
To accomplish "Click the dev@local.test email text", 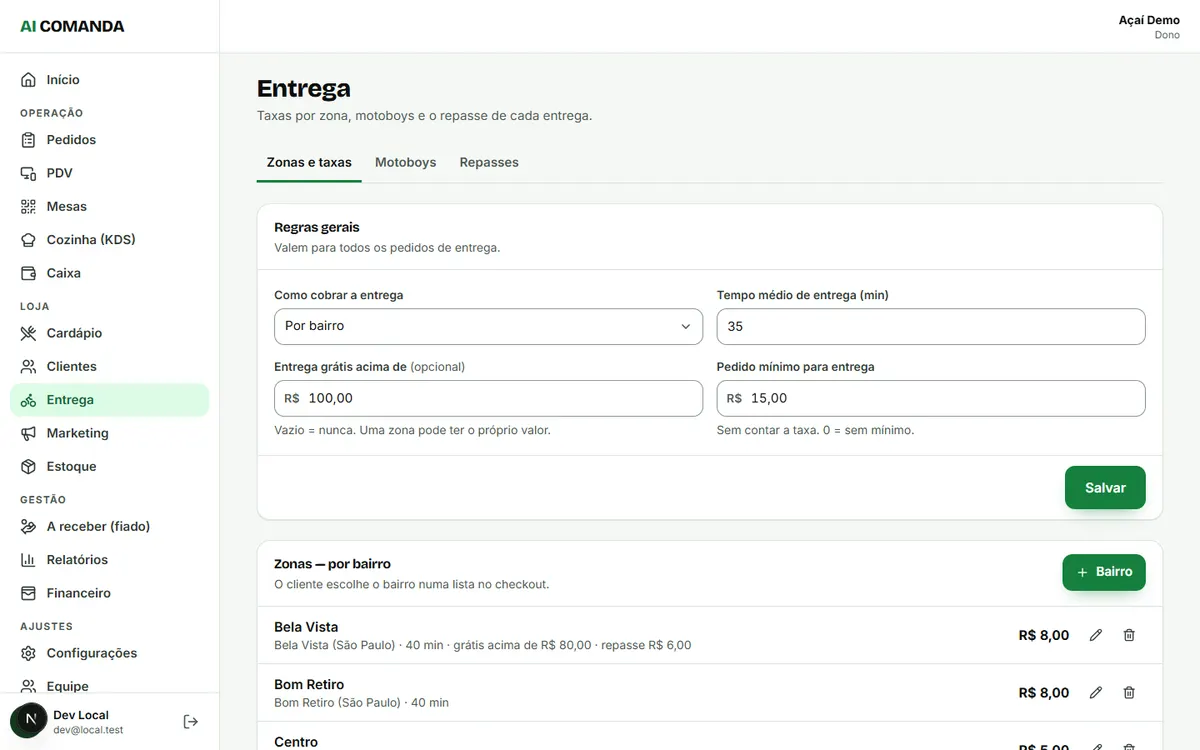I will coord(88,730).
